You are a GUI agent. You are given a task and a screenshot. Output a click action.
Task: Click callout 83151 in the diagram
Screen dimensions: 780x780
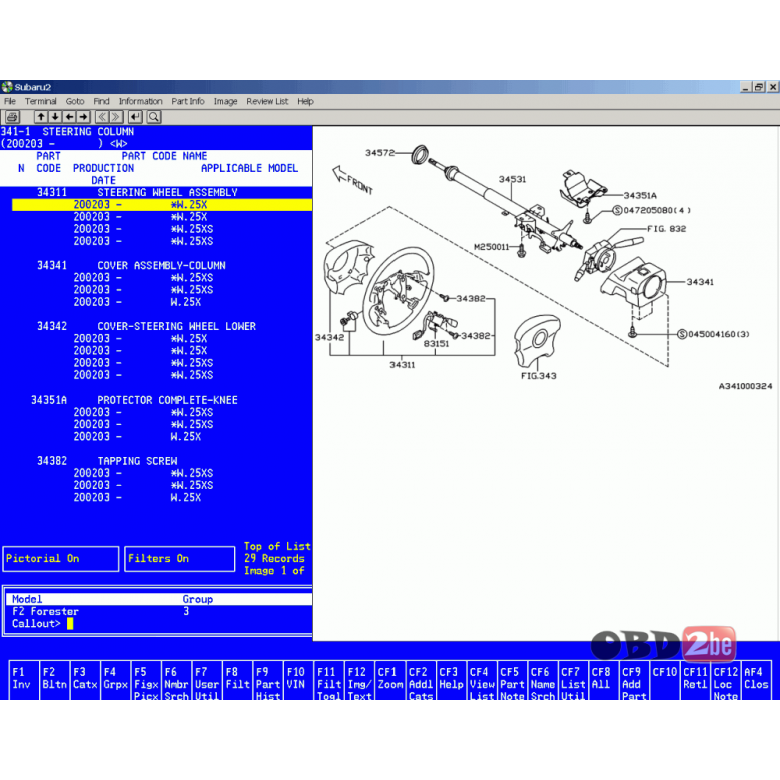click(x=436, y=344)
